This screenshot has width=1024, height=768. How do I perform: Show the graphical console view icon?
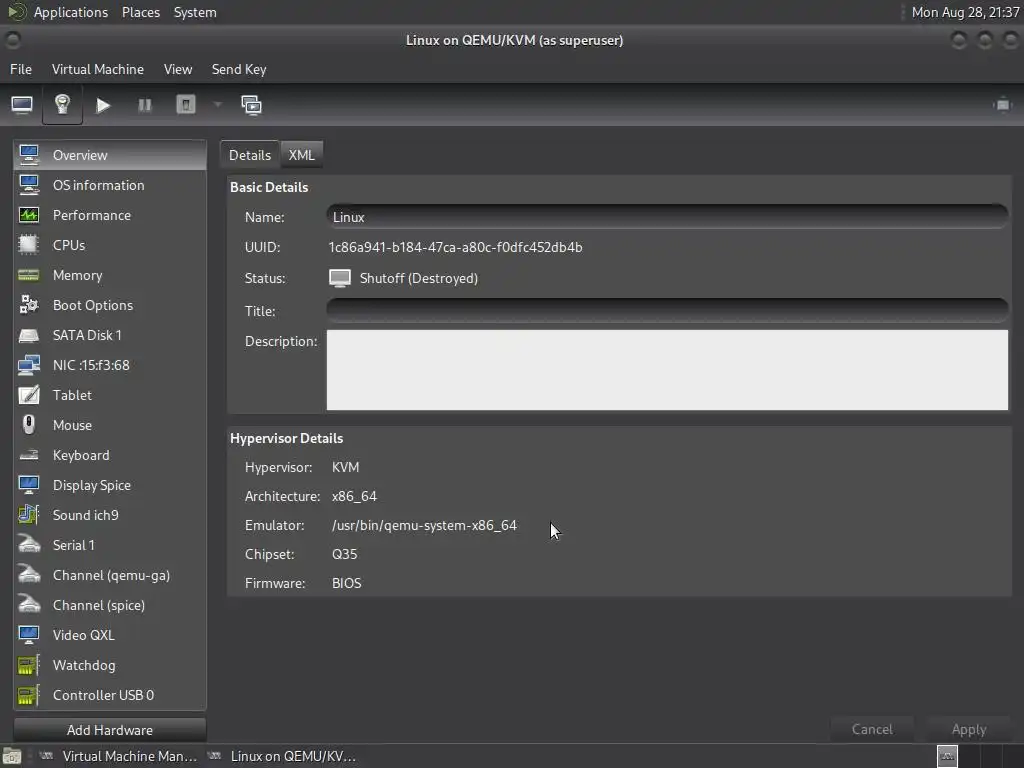click(22, 104)
